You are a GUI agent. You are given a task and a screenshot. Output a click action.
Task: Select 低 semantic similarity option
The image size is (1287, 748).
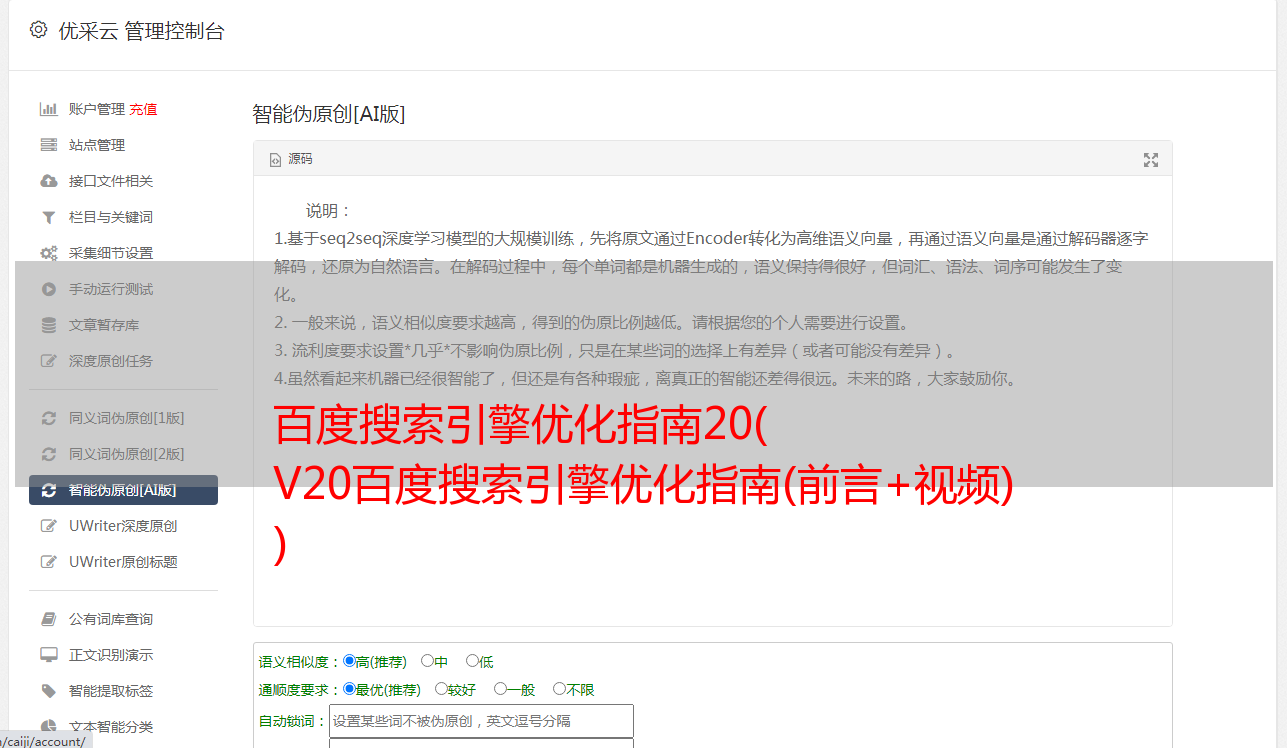click(472, 661)
